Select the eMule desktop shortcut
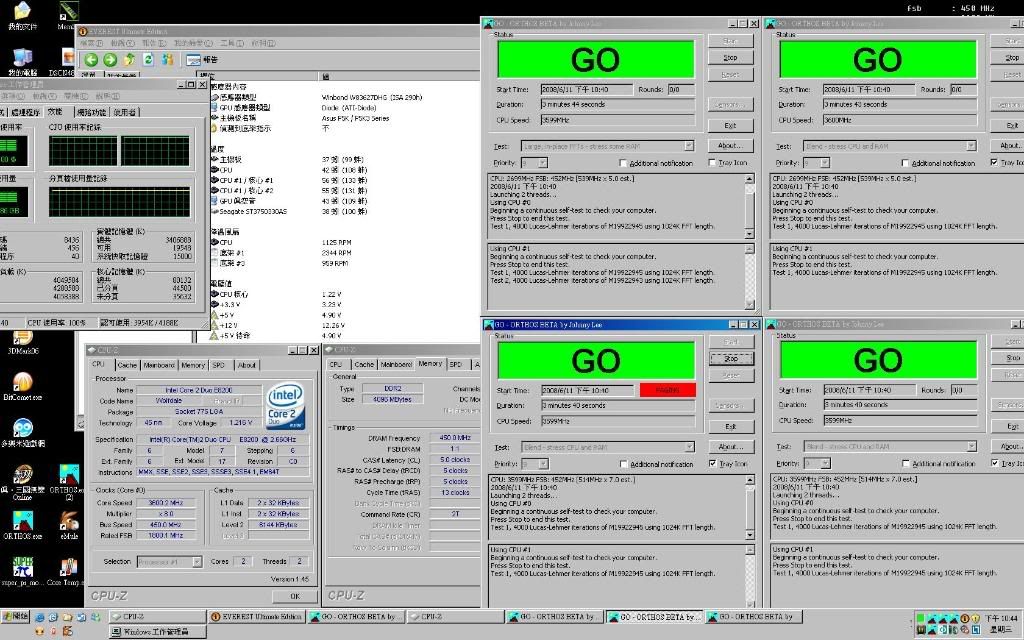The height and width of the screenshot is (640, 1024). [69, 526]
